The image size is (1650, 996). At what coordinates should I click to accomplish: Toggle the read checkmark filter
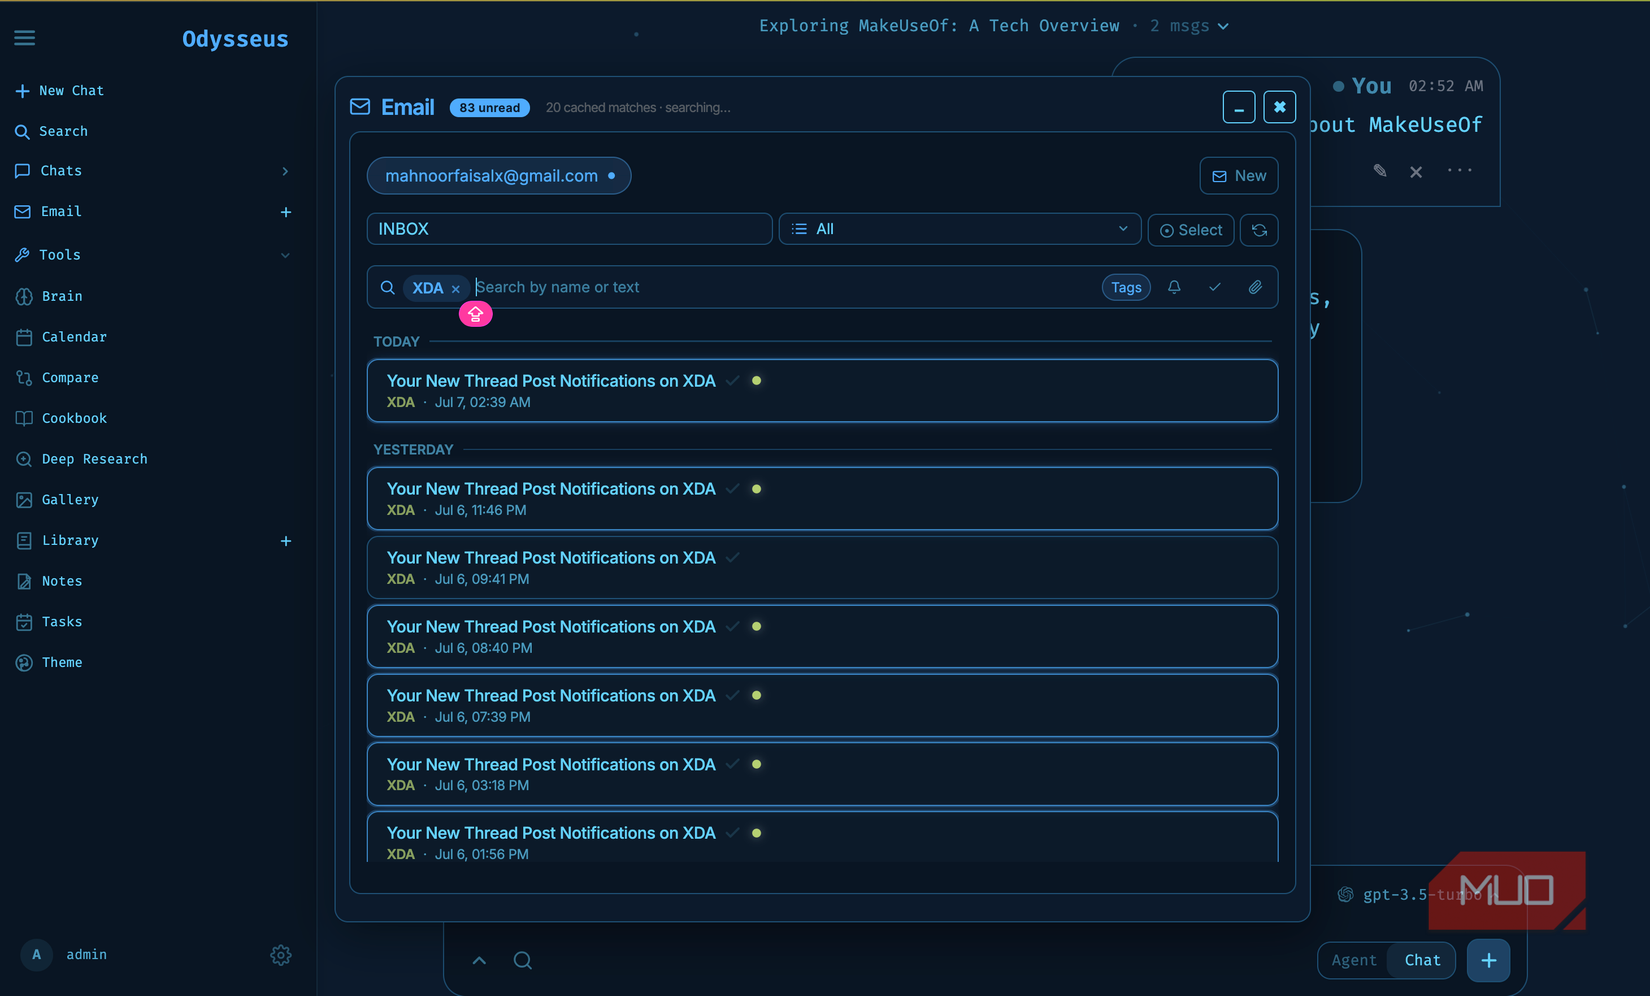point(1215,288)
